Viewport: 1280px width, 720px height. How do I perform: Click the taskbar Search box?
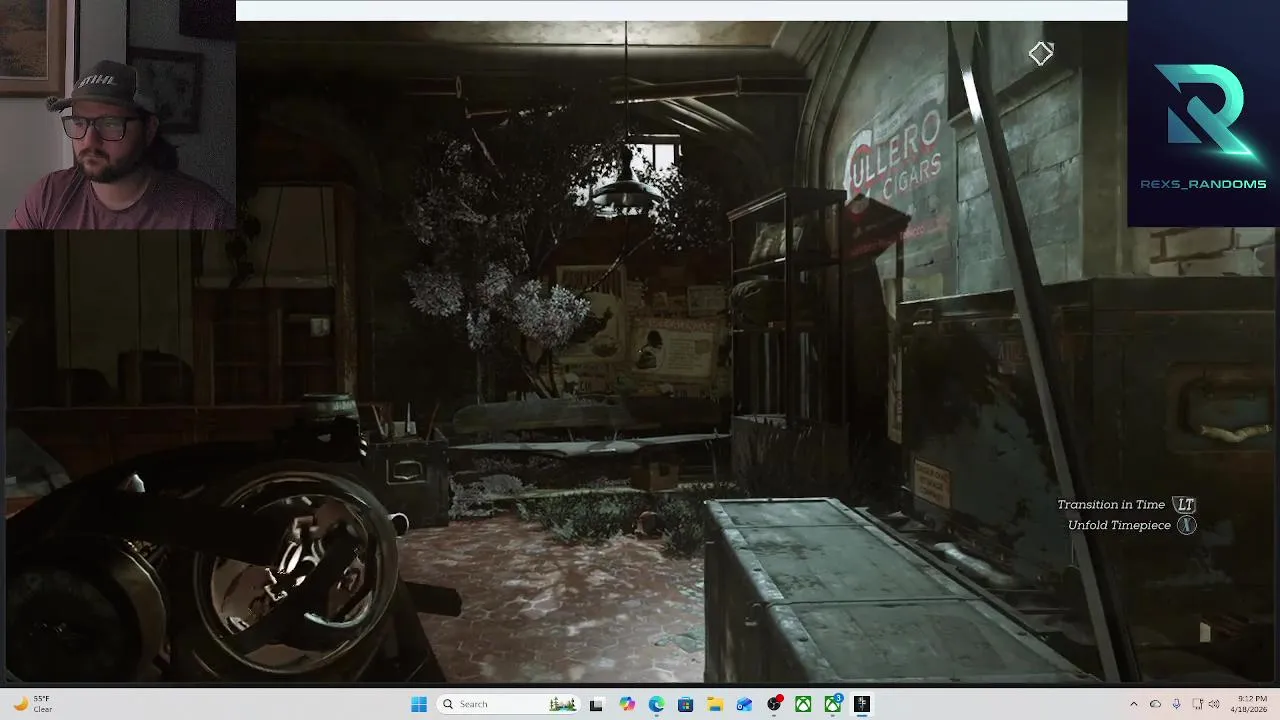508,704
